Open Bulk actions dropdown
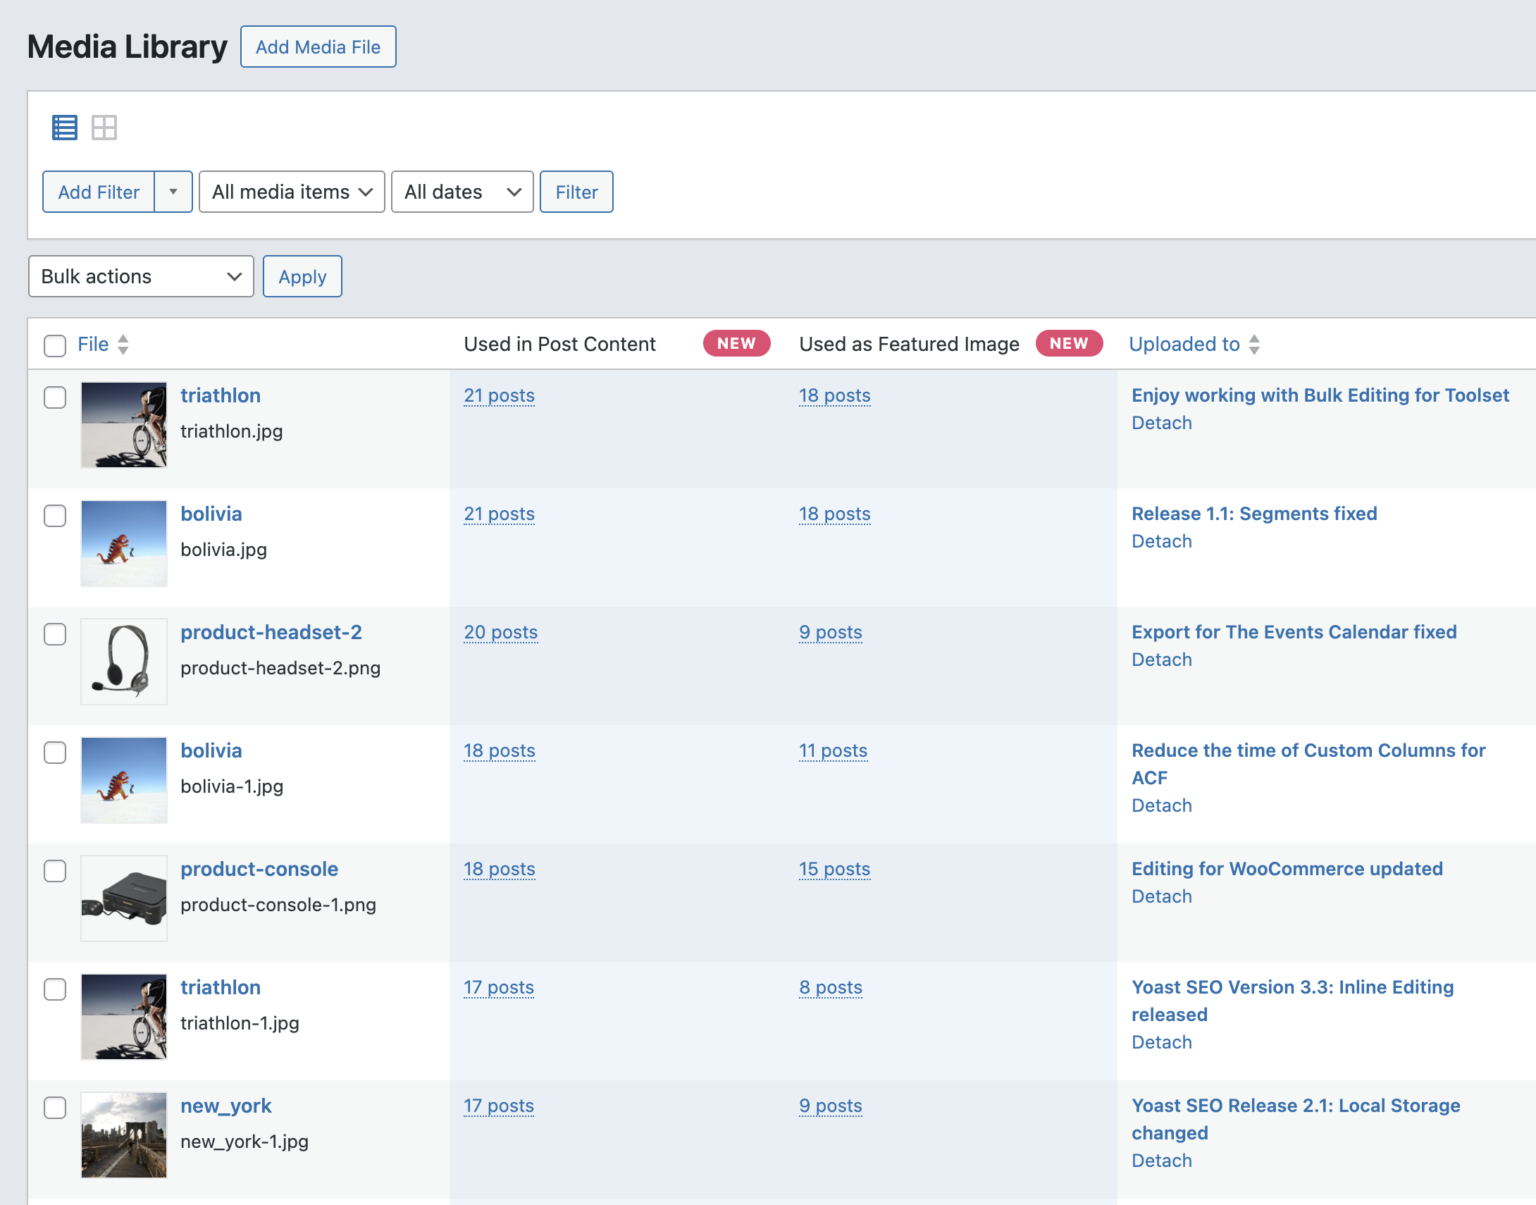The width and height of the screenshot is (1536, 1205). tap(141, 276)
